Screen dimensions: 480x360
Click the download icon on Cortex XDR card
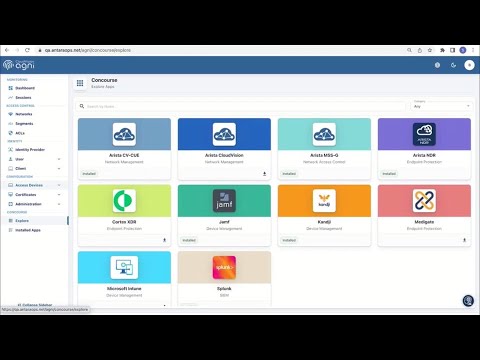click(164, 240)
